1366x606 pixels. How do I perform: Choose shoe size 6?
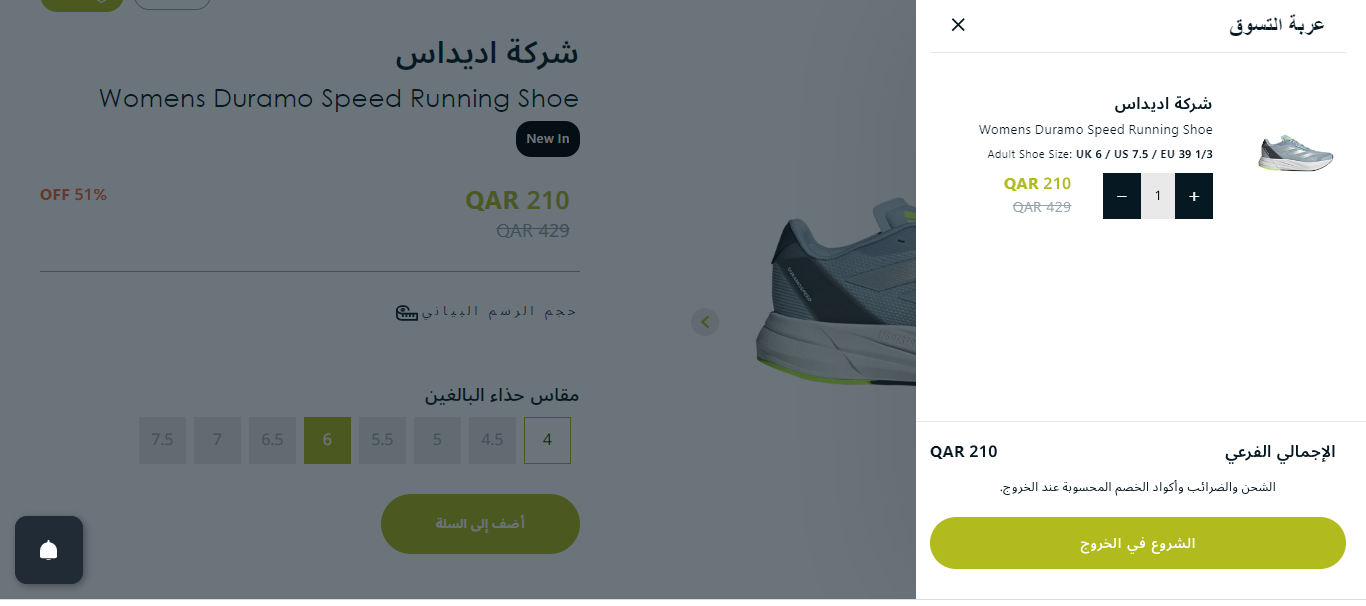(x=327, y=440)
